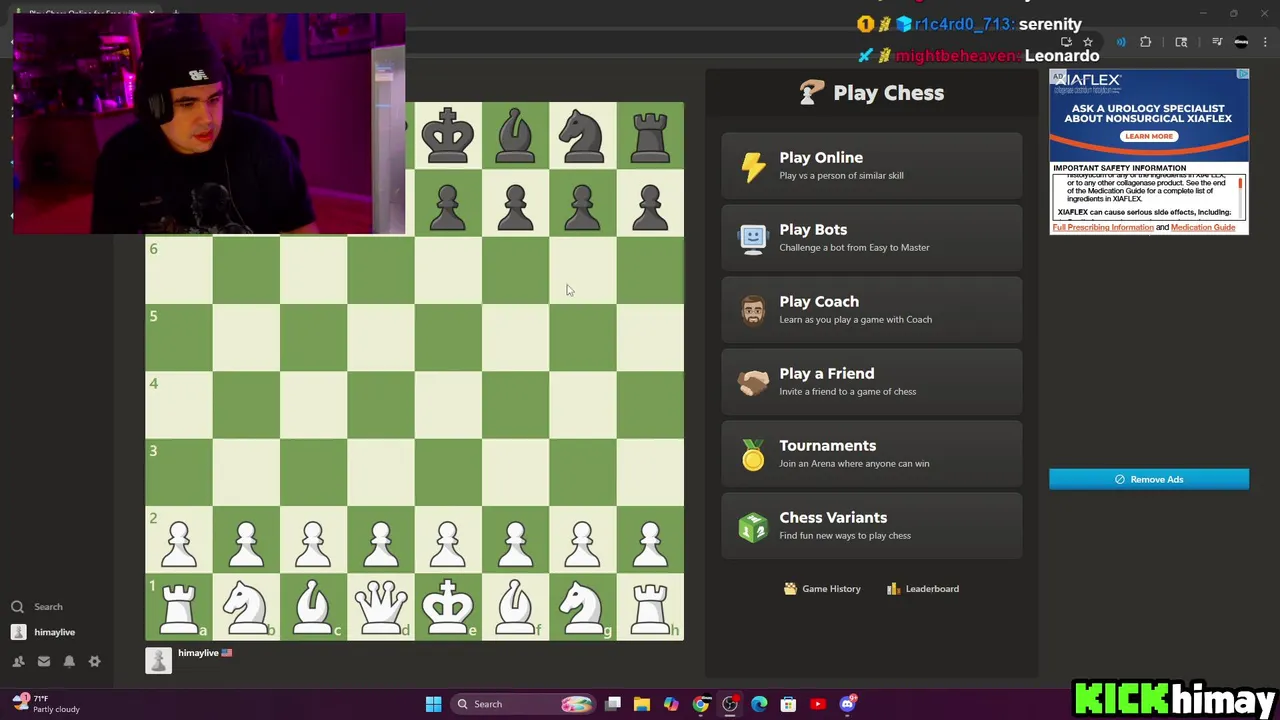Open Microsoft Edge from the taskbar

759,704
